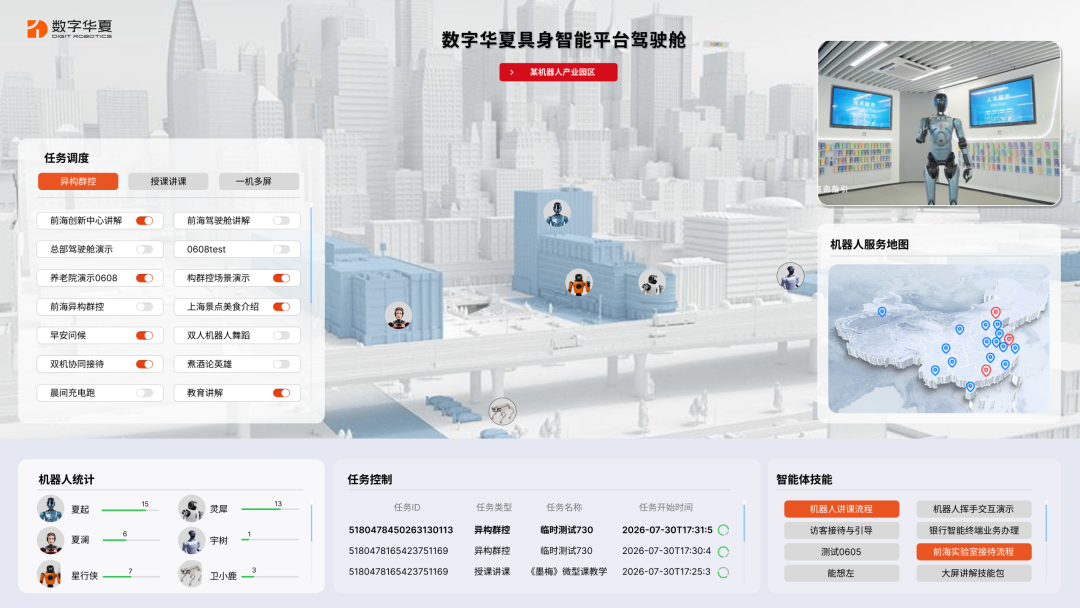The image size is (1080, 608).
Task: Click the status circle for the 《墨梅》微型课教学 task
Action: click(723, 572)
